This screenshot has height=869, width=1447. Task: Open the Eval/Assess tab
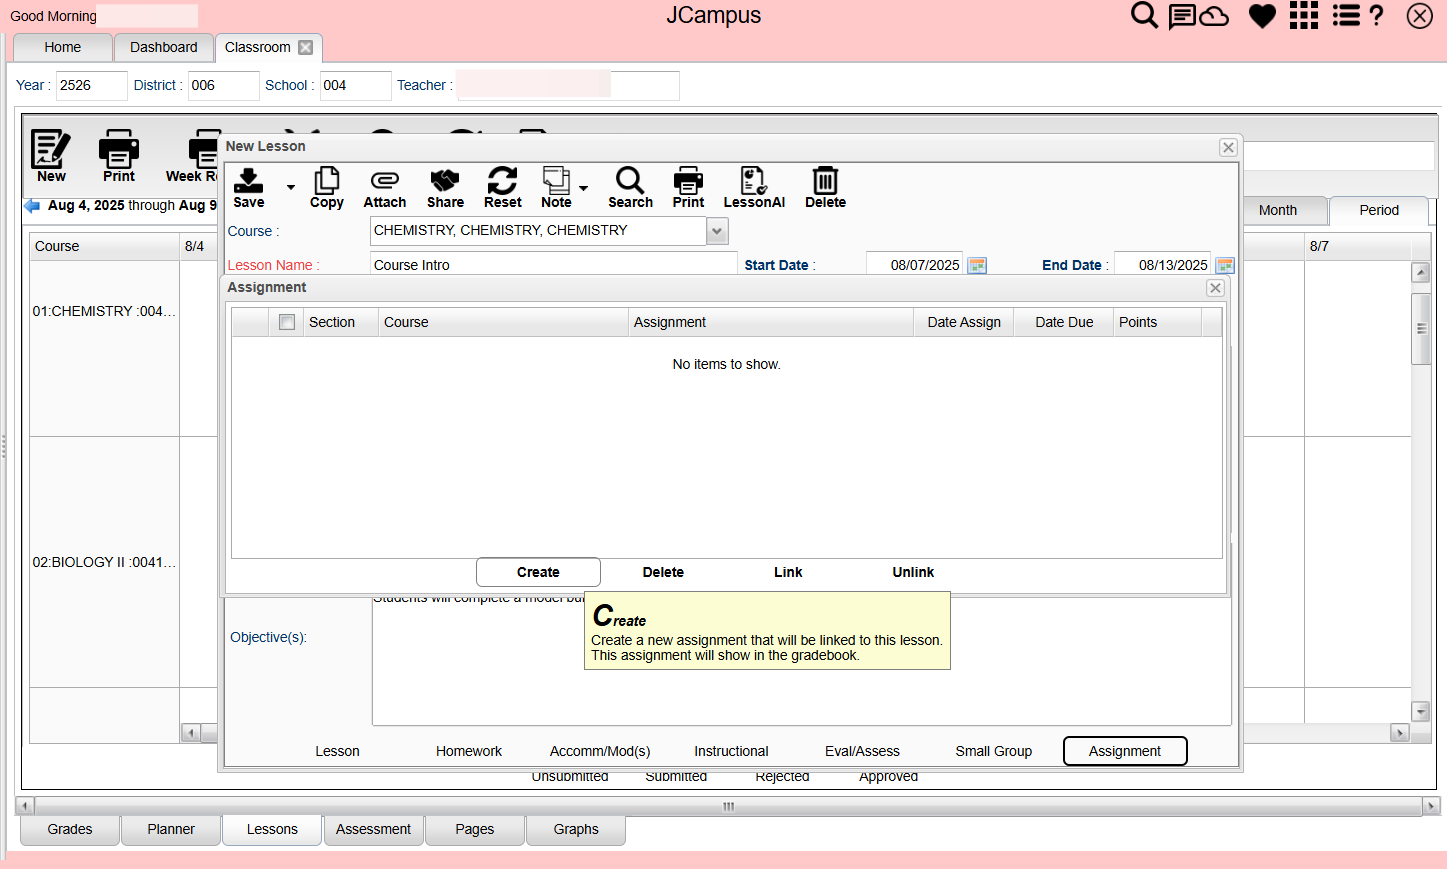(862, 751)
